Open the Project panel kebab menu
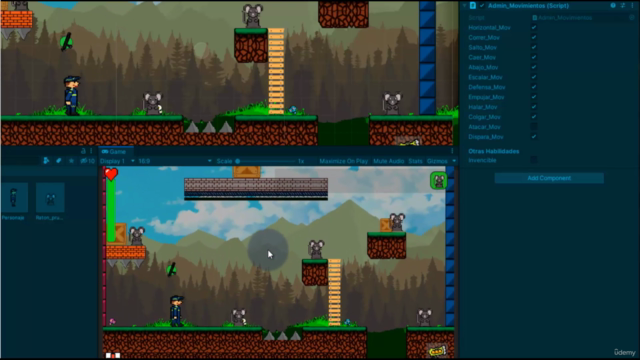This screenshot has height=360, width=640. point(91,151)
